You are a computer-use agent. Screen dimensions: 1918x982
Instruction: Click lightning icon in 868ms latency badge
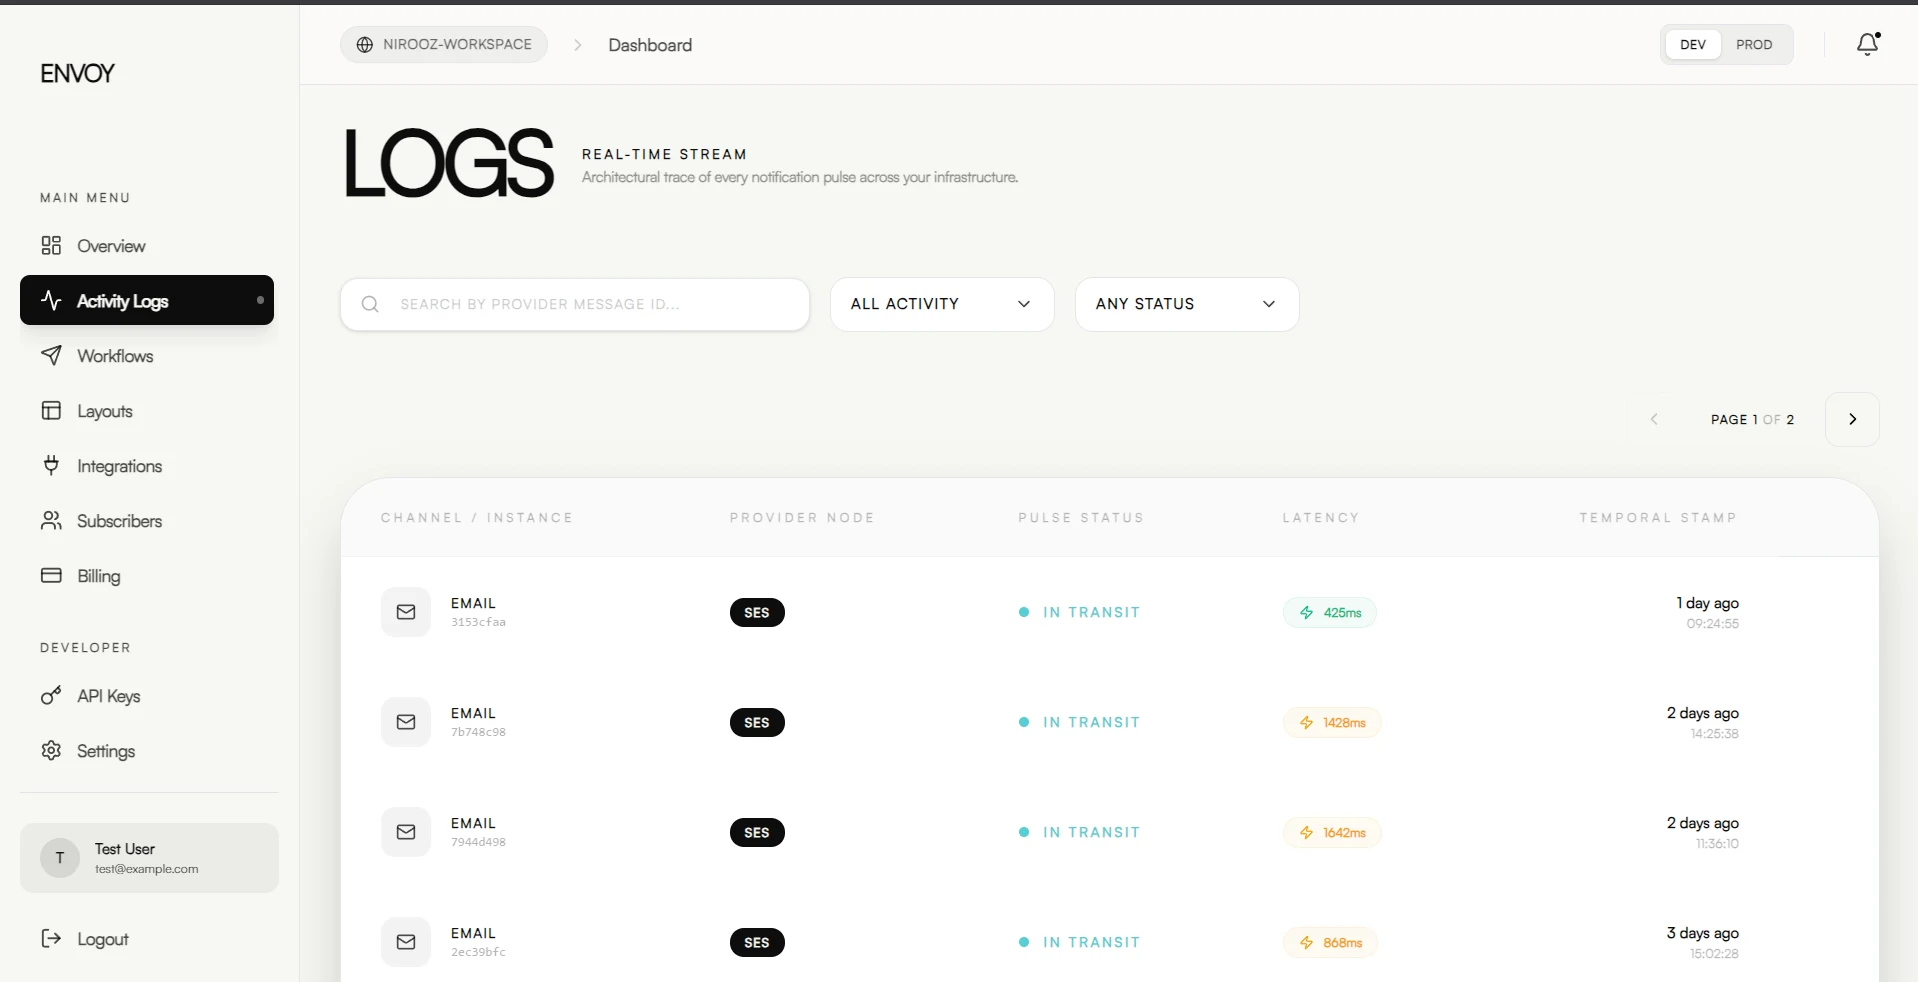(1306, 942)
